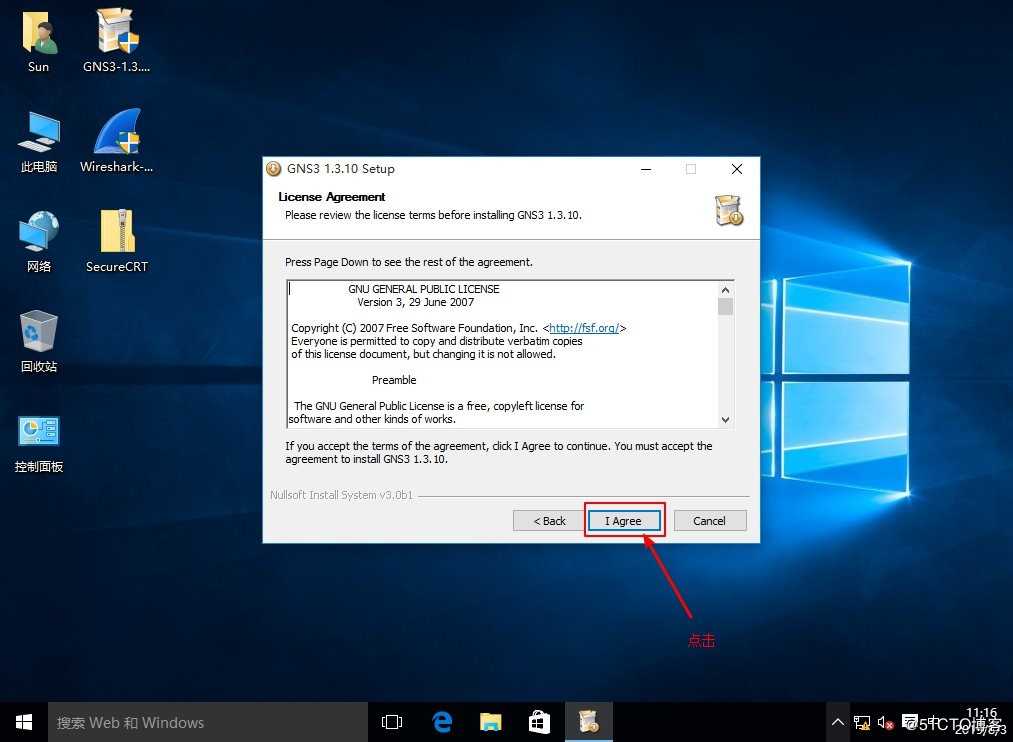Cancel the GNS3 setup
1013x742 pixels.
(710, 520)
